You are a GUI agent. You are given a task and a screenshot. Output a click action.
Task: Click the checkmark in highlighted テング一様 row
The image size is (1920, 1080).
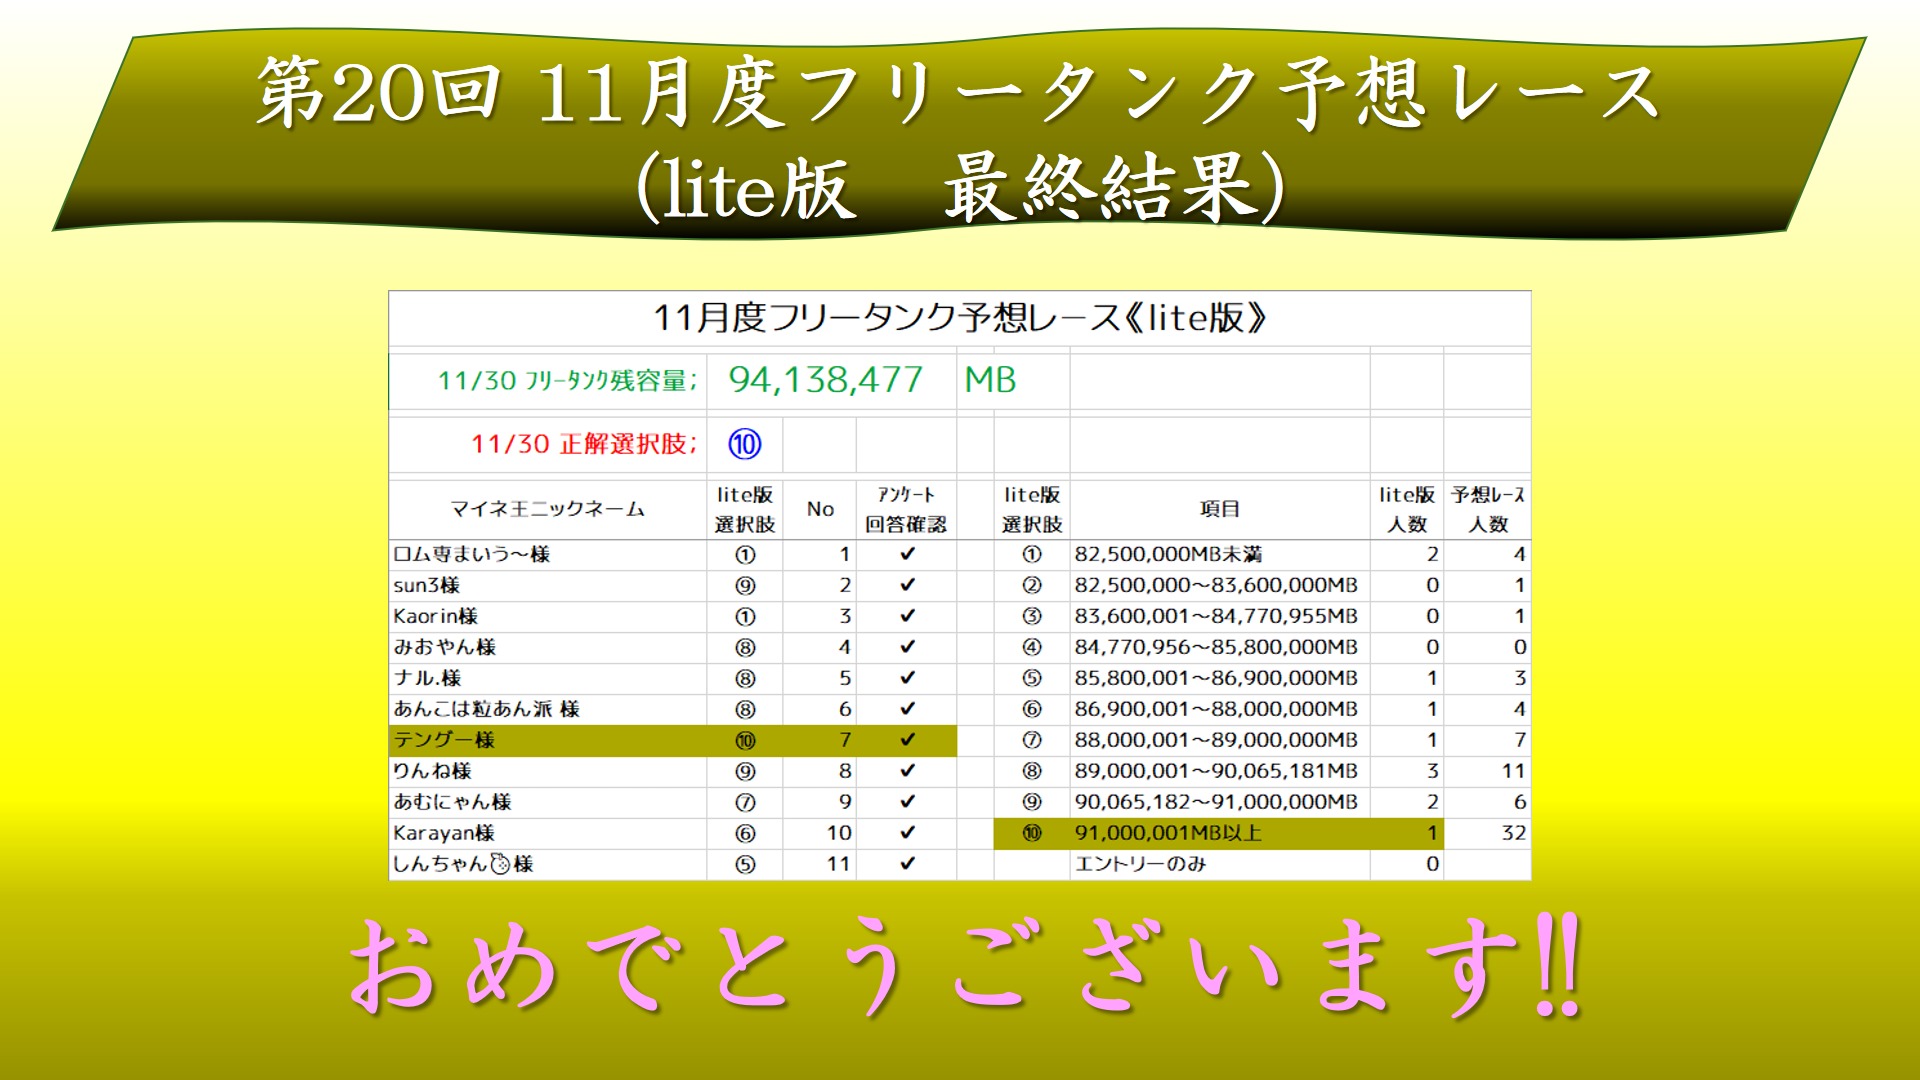(907, 740)
